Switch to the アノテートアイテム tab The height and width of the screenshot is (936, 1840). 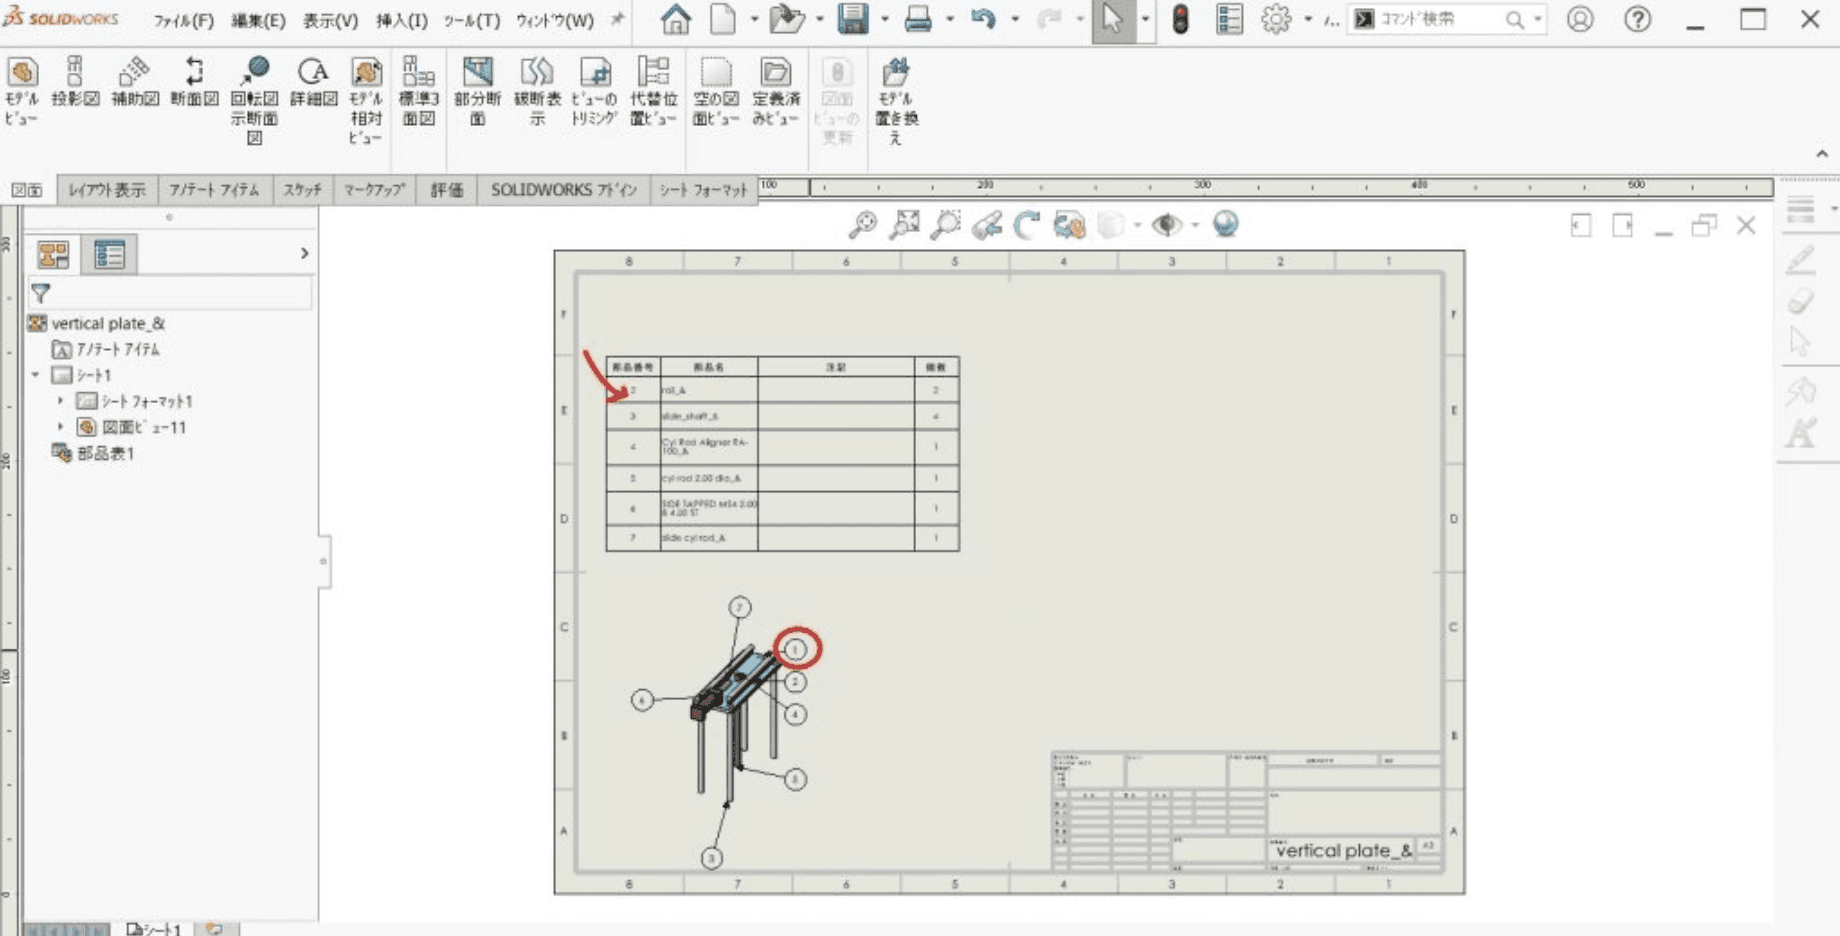215,190
